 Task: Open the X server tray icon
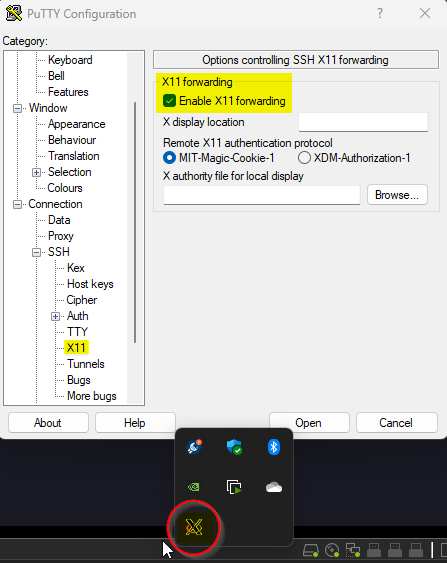coord(194,527)
